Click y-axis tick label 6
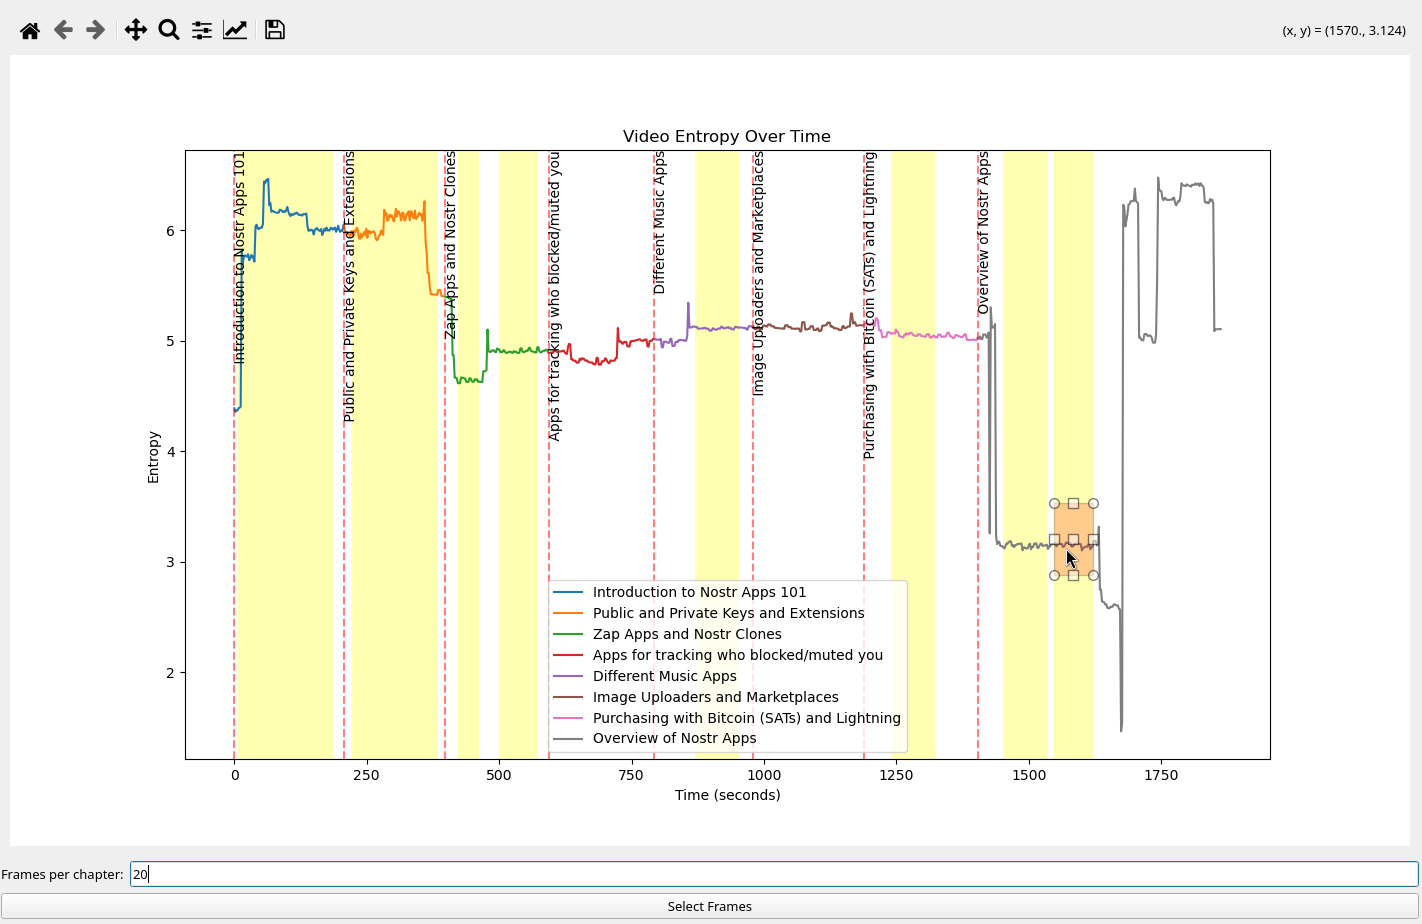The height and width of the screenshot is (924, 1422). pyautogui.click(x=171, y=231)
